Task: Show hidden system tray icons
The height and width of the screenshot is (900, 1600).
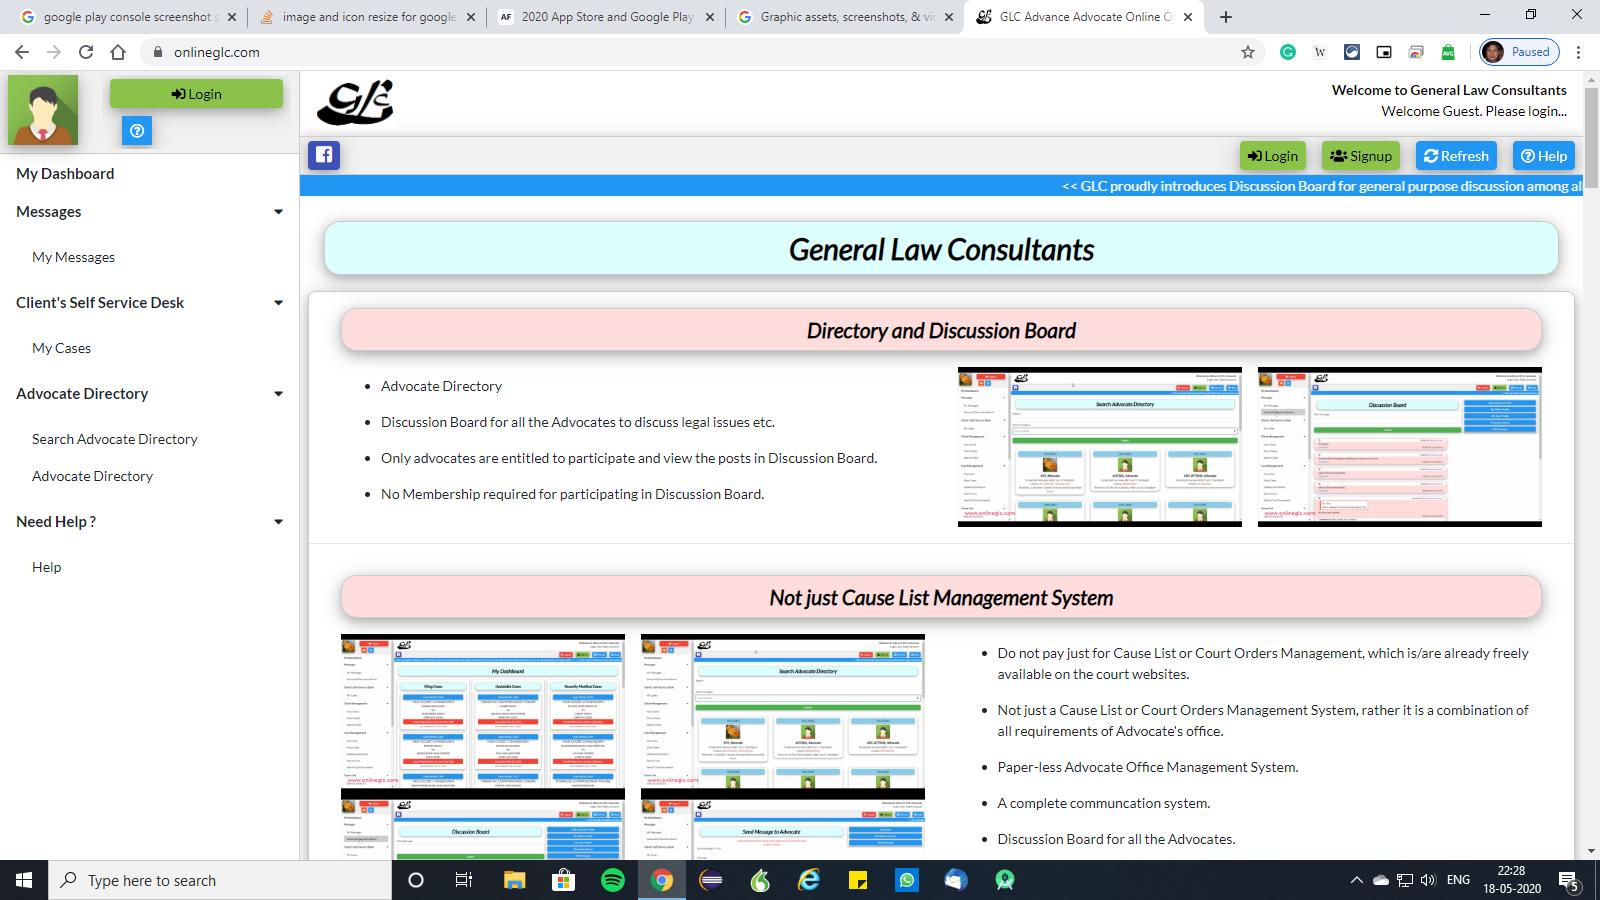Action: click(1357, 880)
